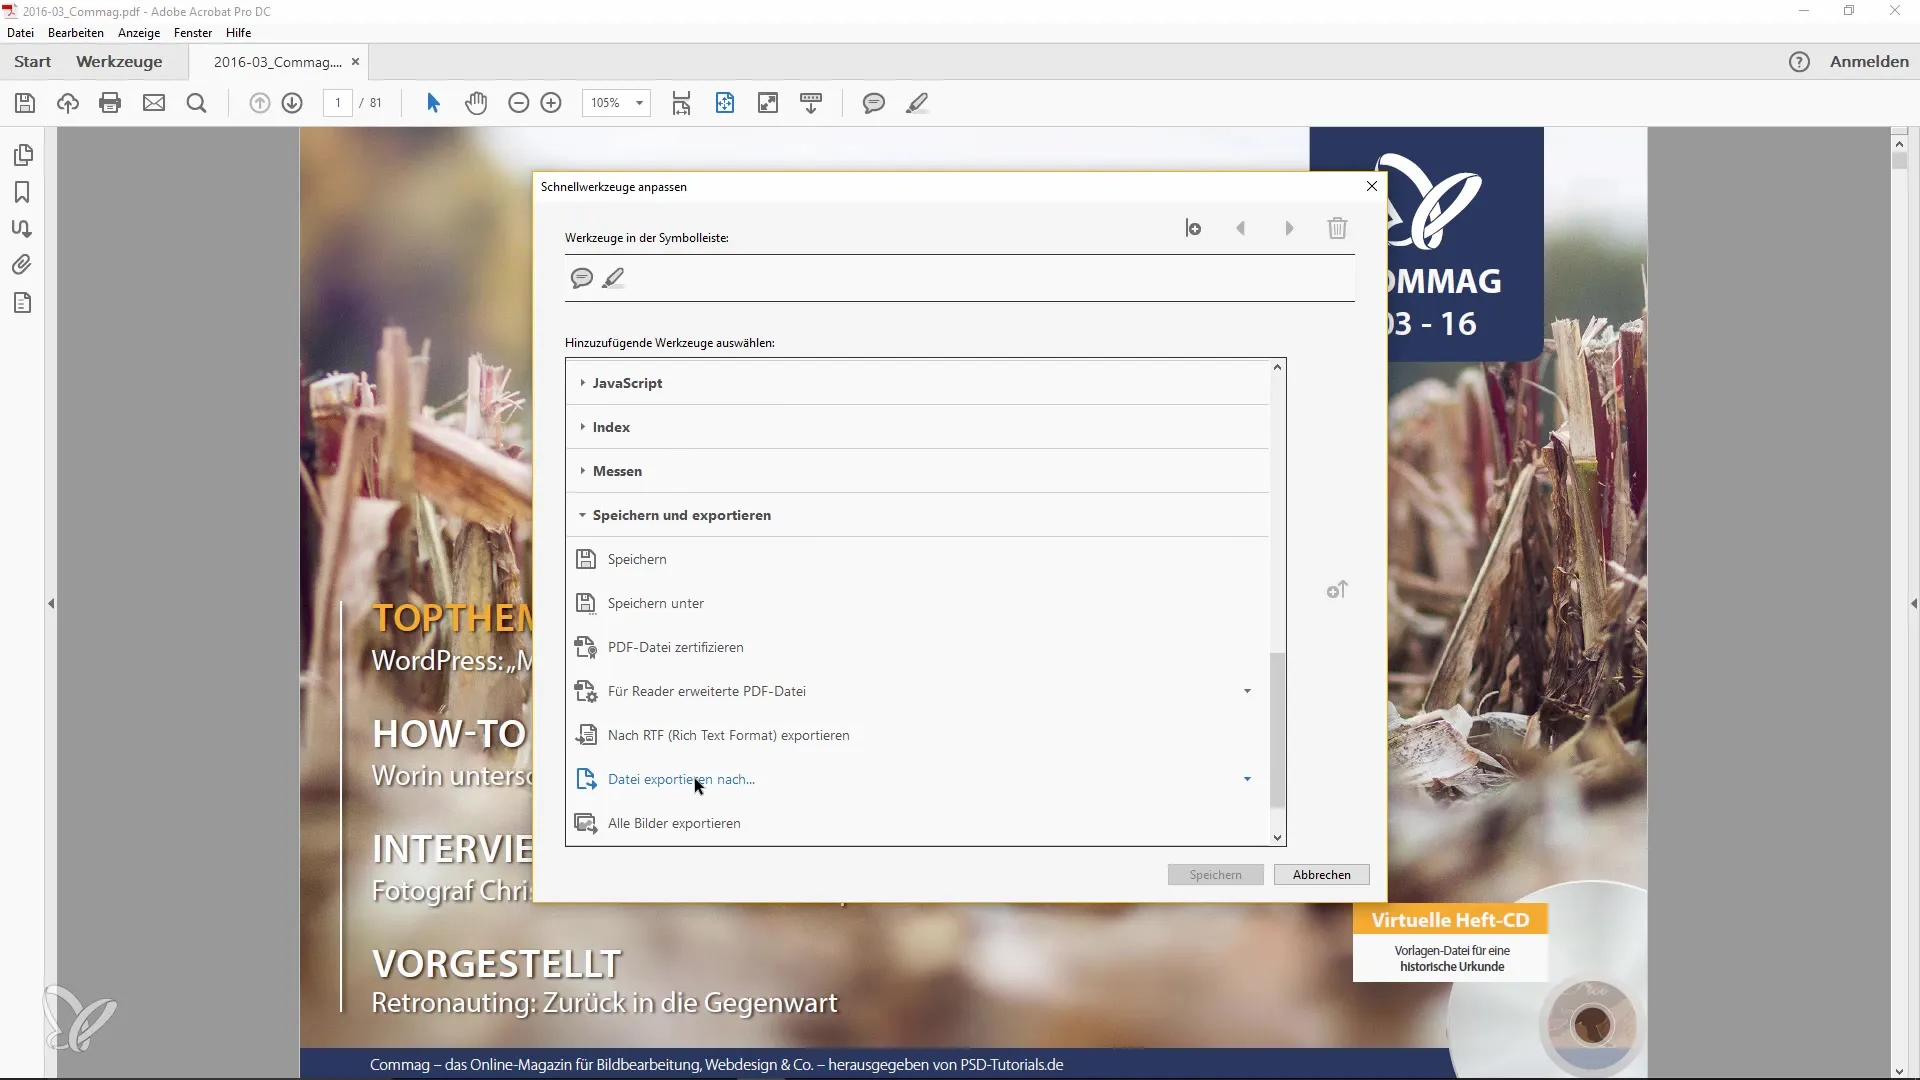Select the Hand pan tool
1920x1080 pixels.
tap(476, 103)
